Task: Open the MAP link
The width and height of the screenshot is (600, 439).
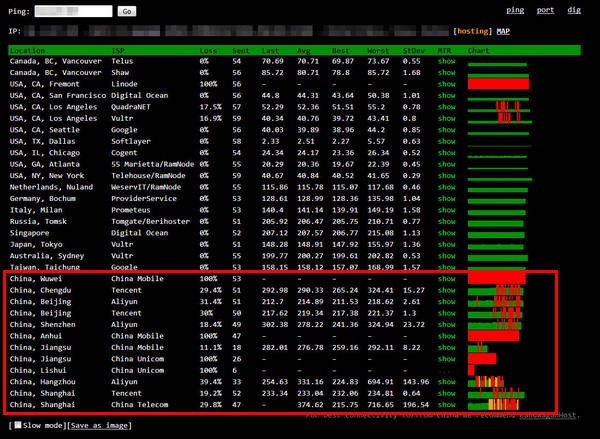Action: click(x=503, y=32)
